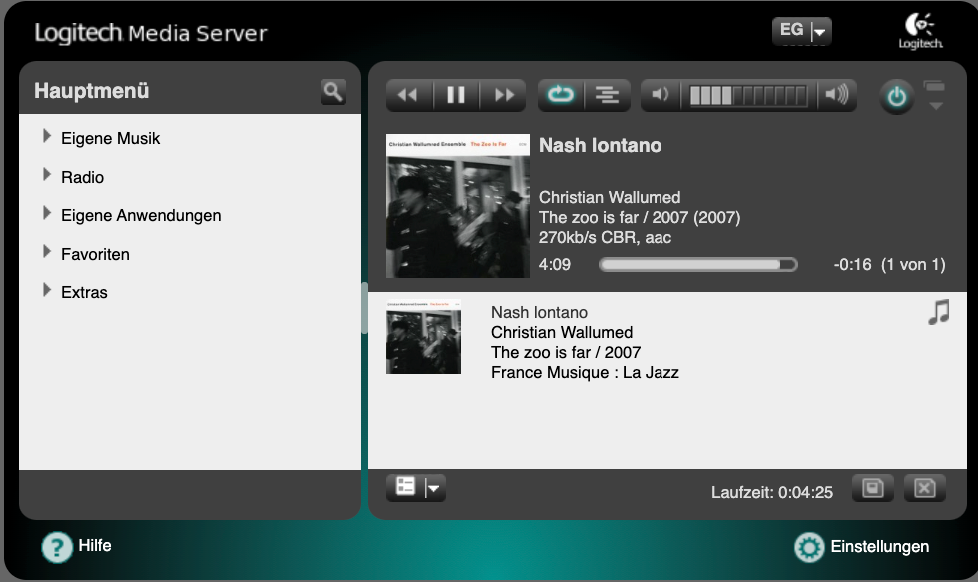Set volume level on the volume bar
Viewport: 978px width, 582px height.
pos(750,96)
